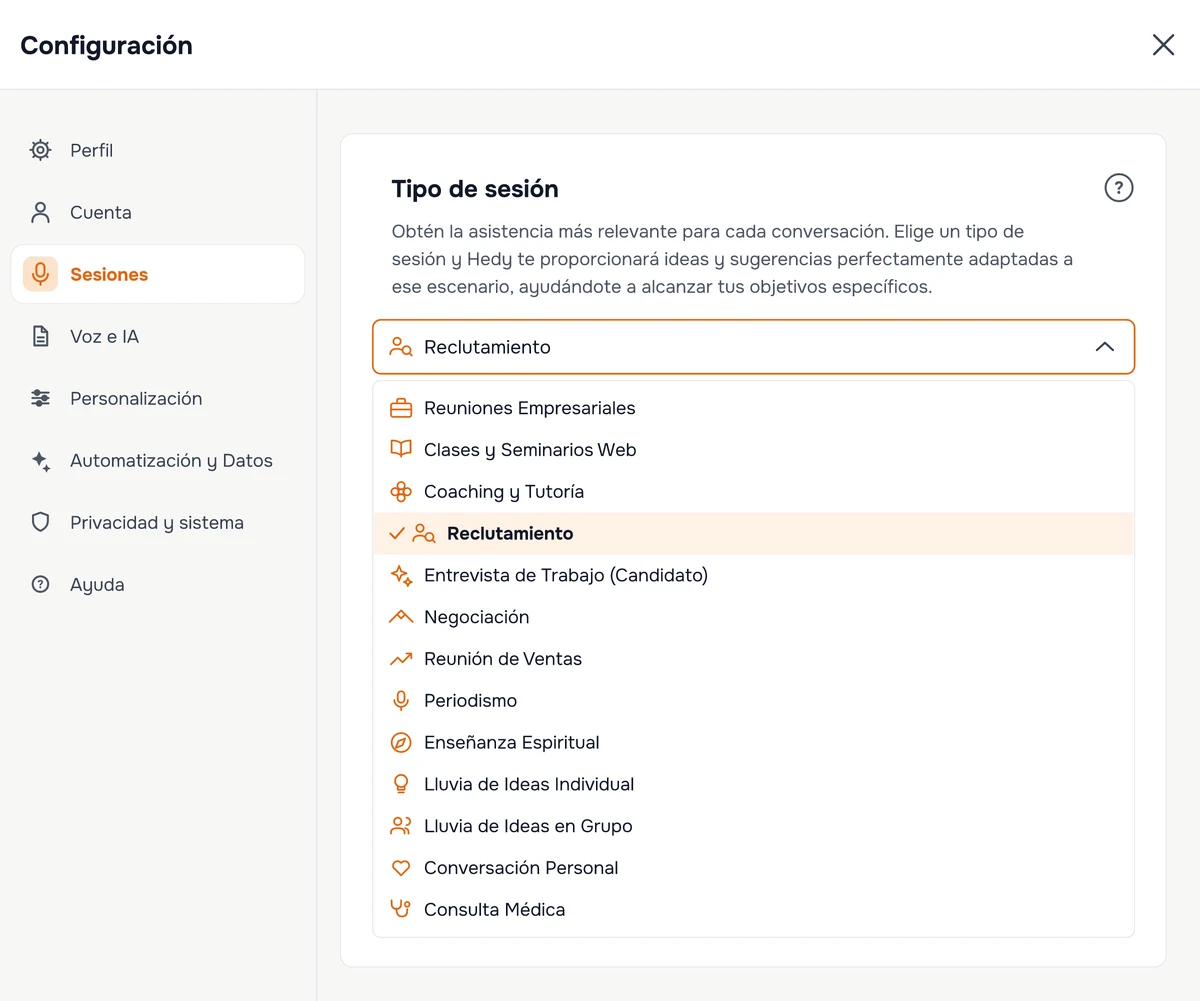Open the Perfil settings section
Viewport: 1200px width, 1001px height.
(158, 151)
